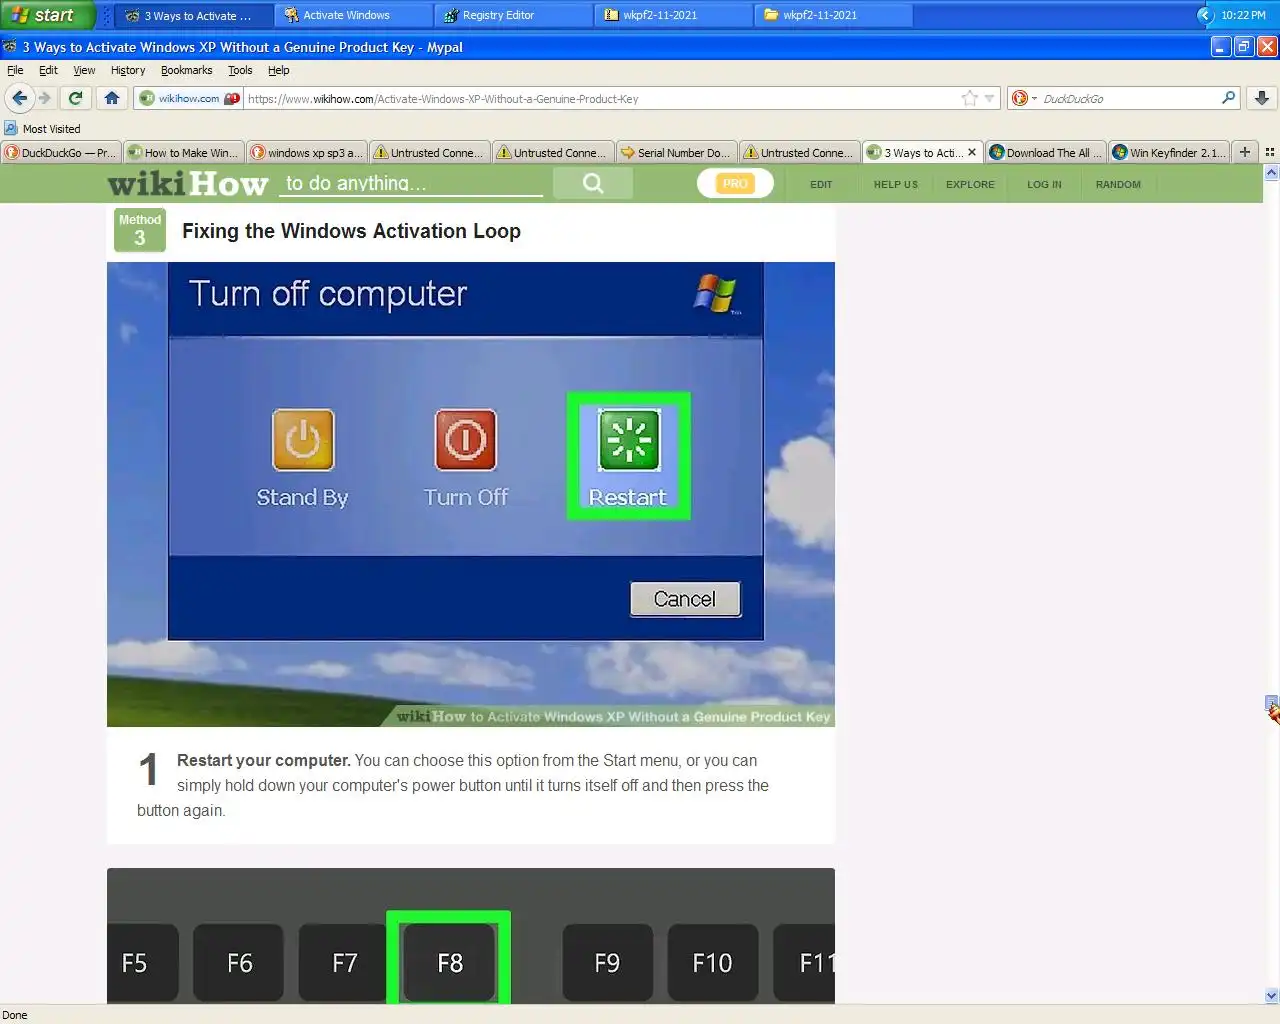Open the Help menu

tap(279, 70)
